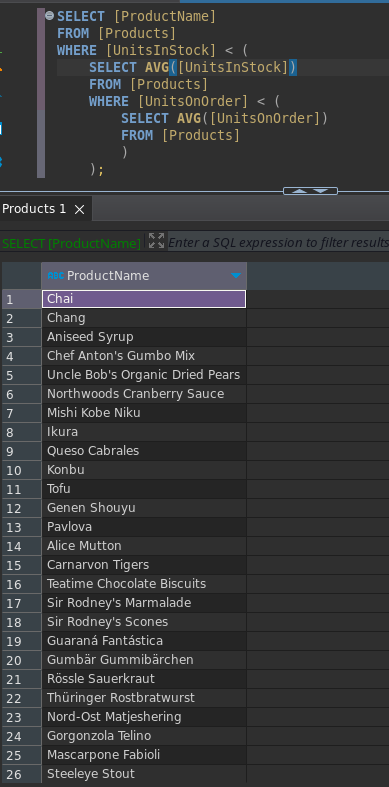The image size is (389, 787).
Task: Select the ProductName column header
Action: pos(144,276)
